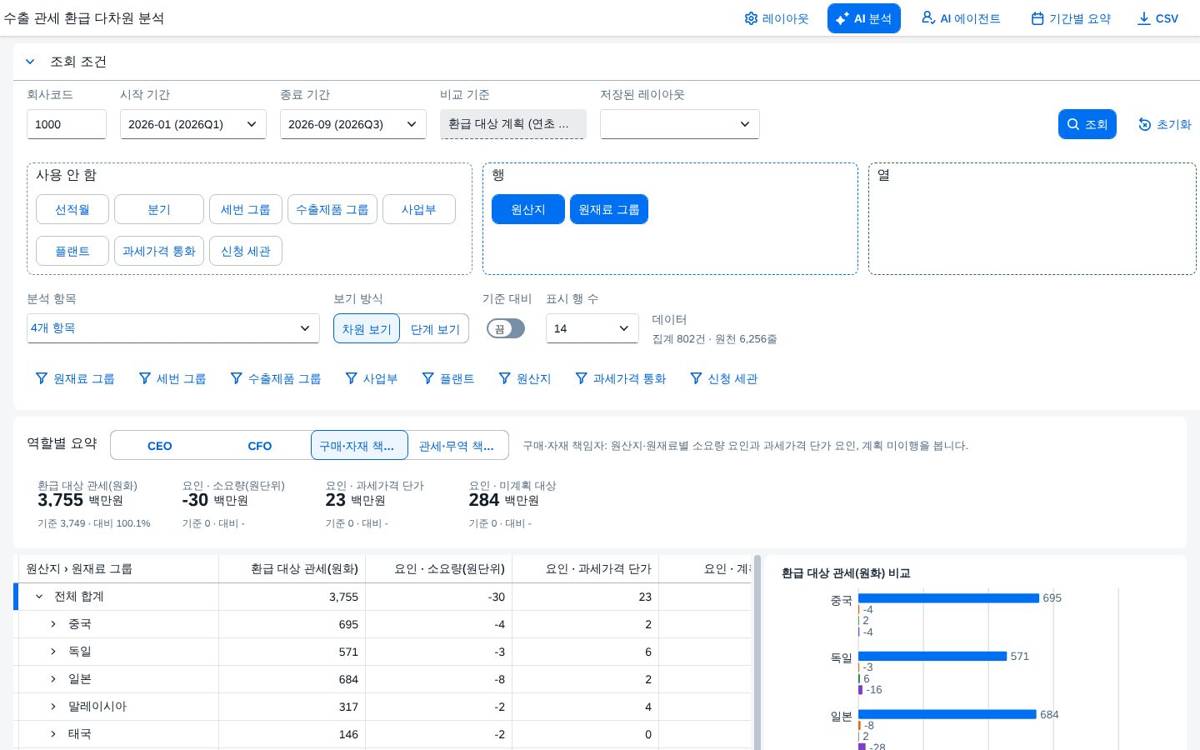Viewport: 1200px width, 750px height.
Task: Expand the 중국 row in the table
Action: pos(53,624)
